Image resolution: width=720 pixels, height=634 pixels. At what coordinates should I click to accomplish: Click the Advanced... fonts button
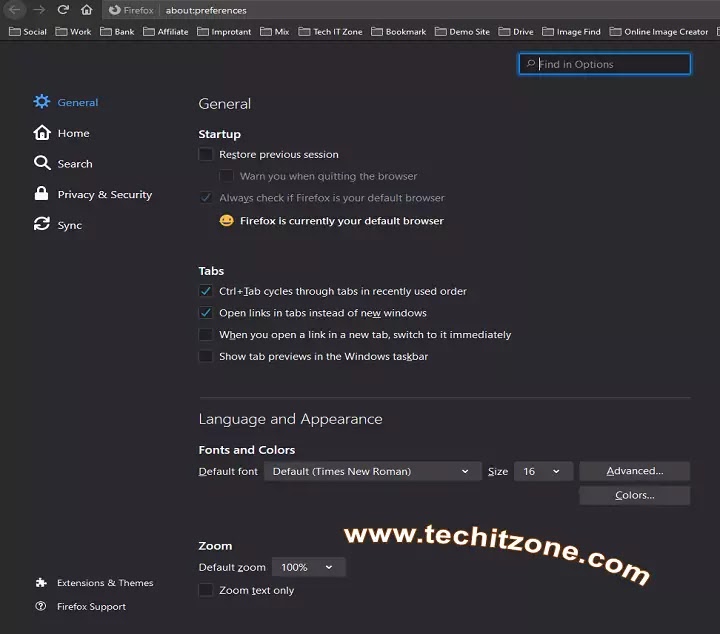635,471
